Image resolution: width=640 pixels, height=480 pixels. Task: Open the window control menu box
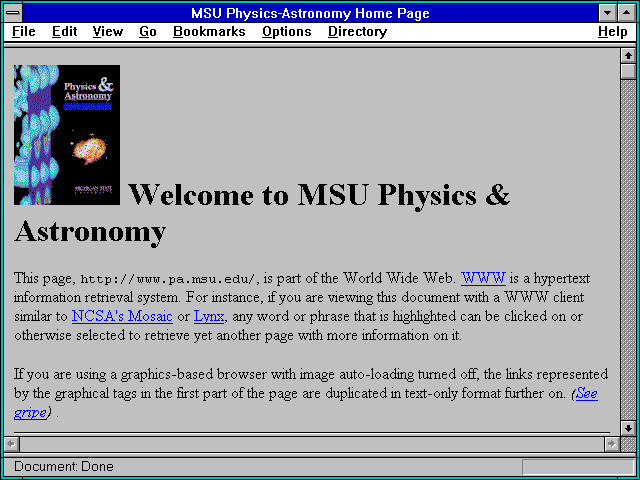click(x=13, y=13)
